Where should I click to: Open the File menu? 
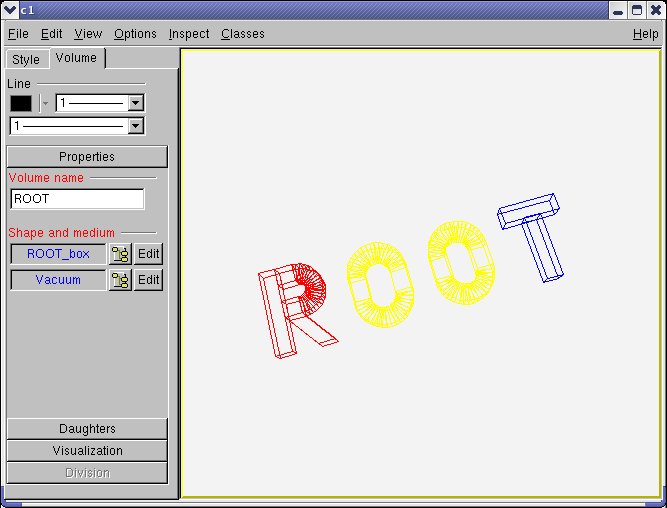pyautogui.click(x=18, y=34)
